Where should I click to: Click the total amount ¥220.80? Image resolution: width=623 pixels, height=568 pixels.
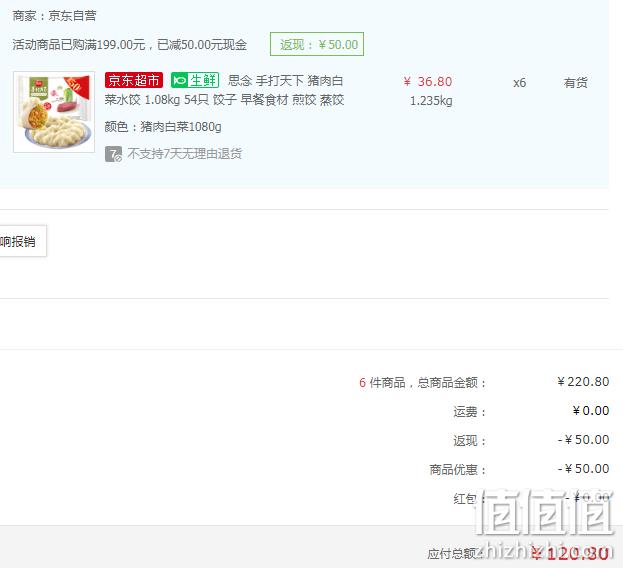point(583,382)
